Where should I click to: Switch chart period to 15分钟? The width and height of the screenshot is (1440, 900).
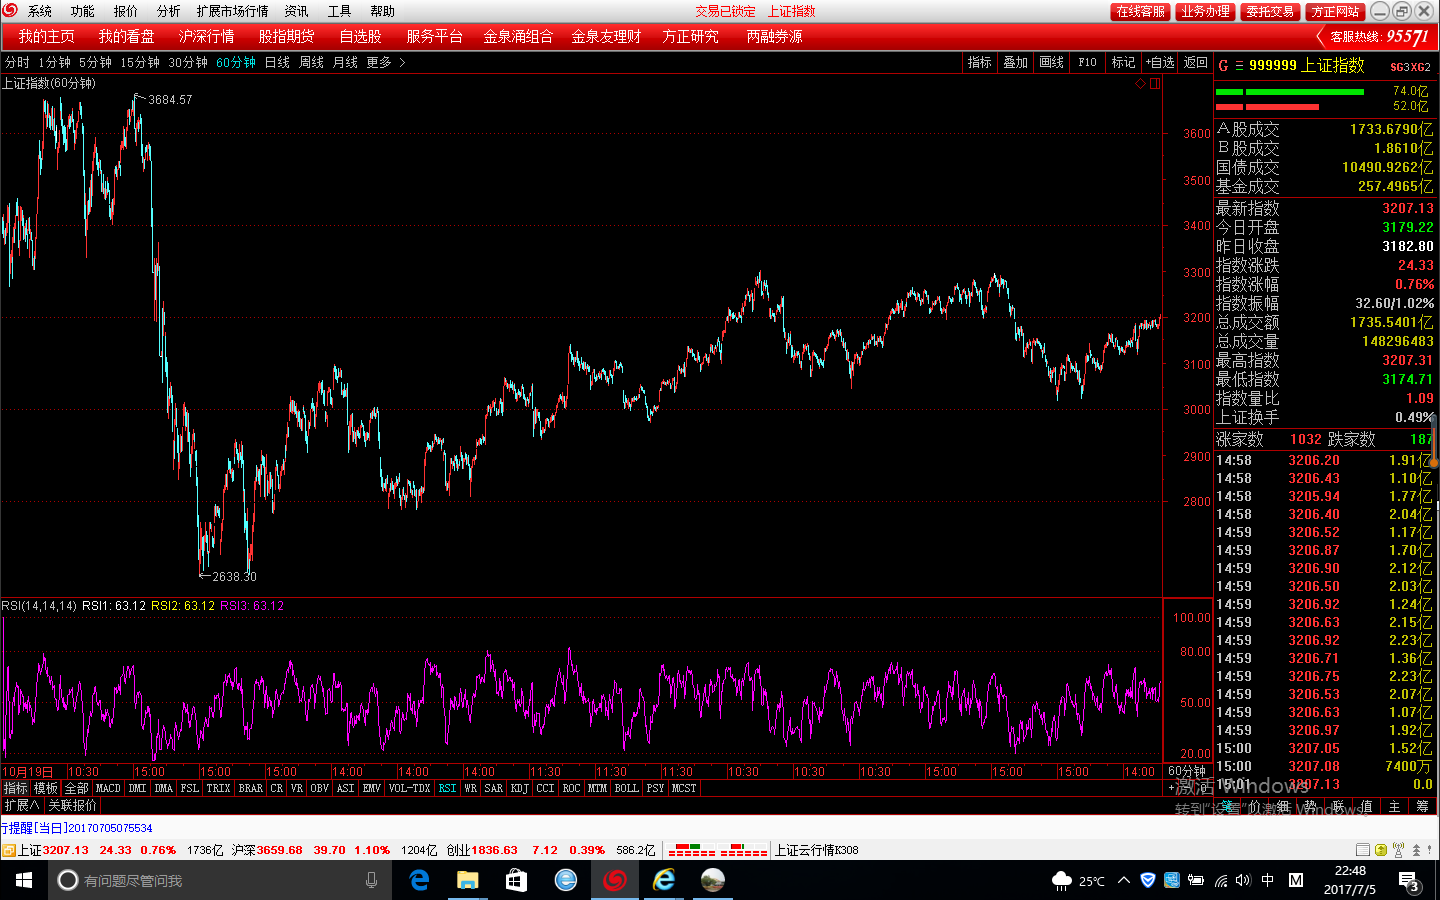click(x=140, y=62)
